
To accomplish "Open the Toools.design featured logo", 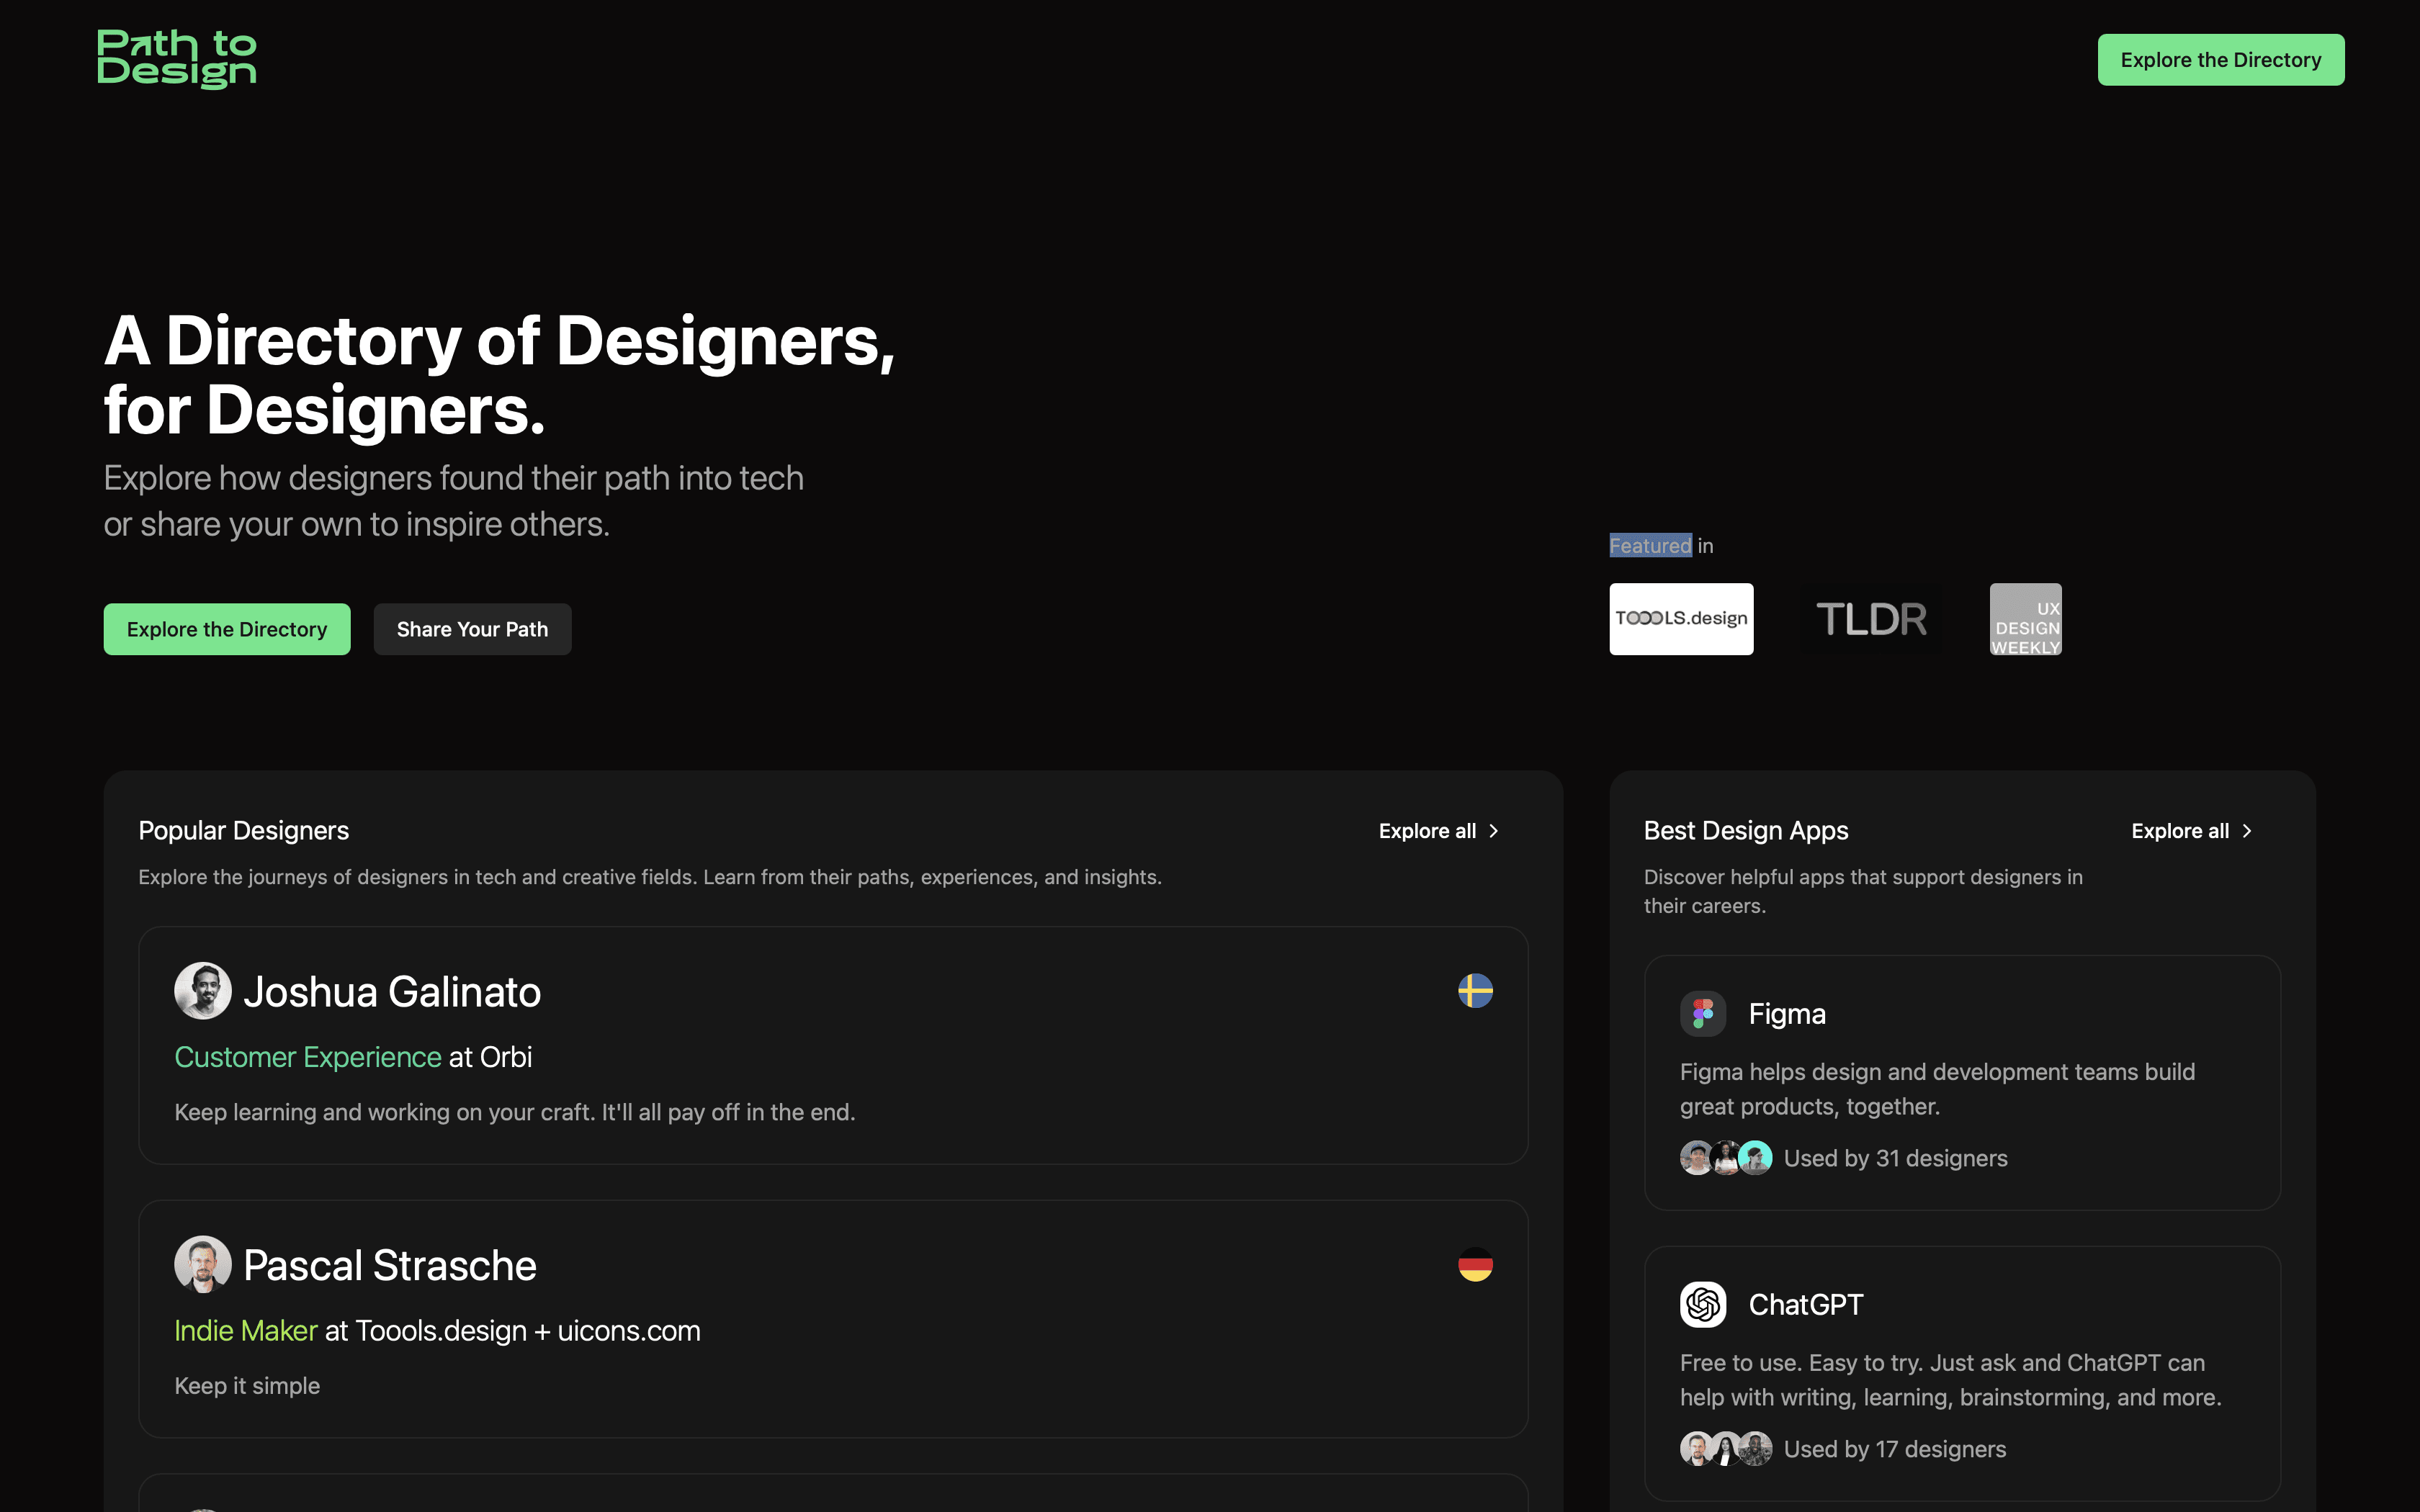I will (1681, 619).
